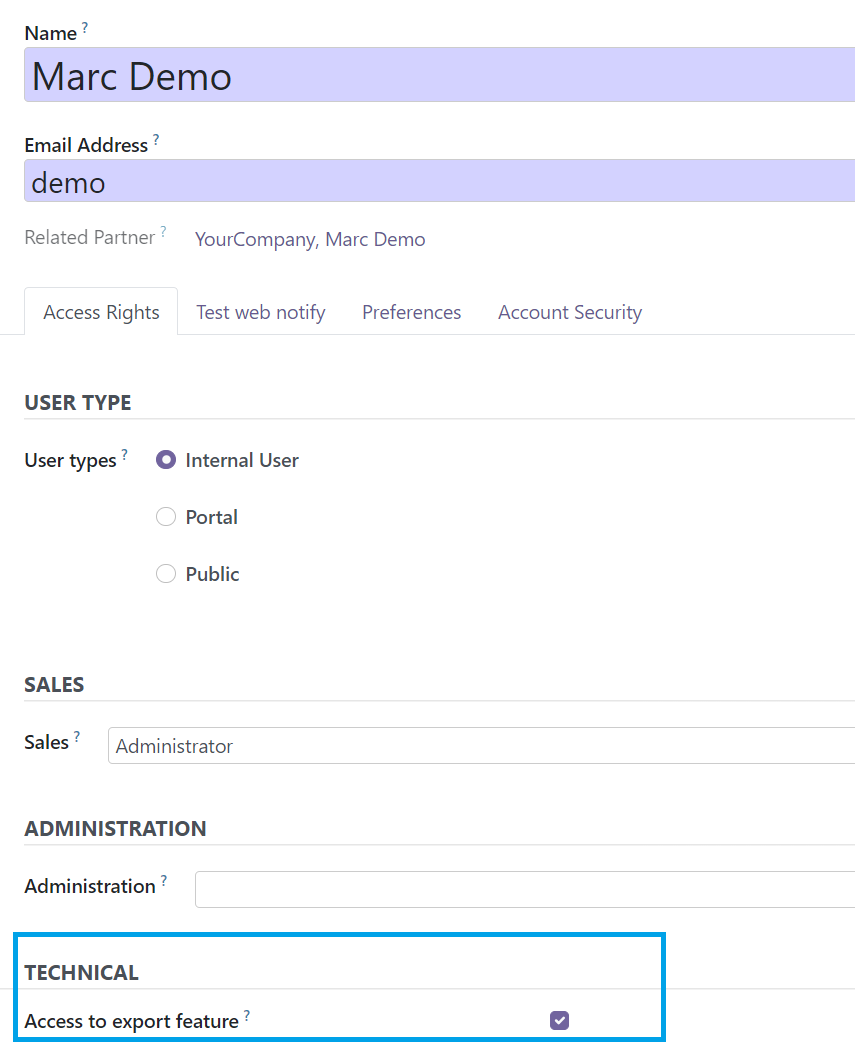Open the YourCompany, Marc Demo partner link
This screenshot has width=855, height=1053.
310,239
